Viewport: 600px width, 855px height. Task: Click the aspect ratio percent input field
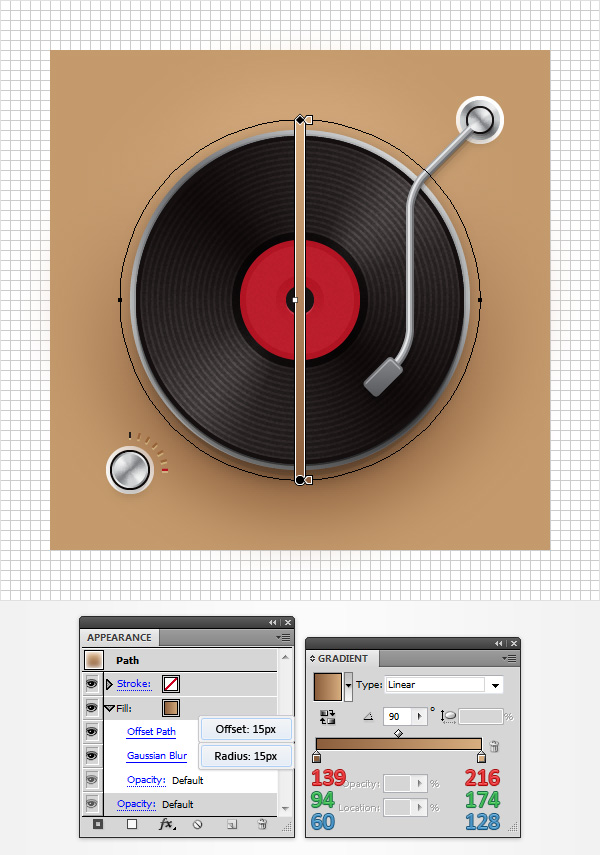(481, 716)
